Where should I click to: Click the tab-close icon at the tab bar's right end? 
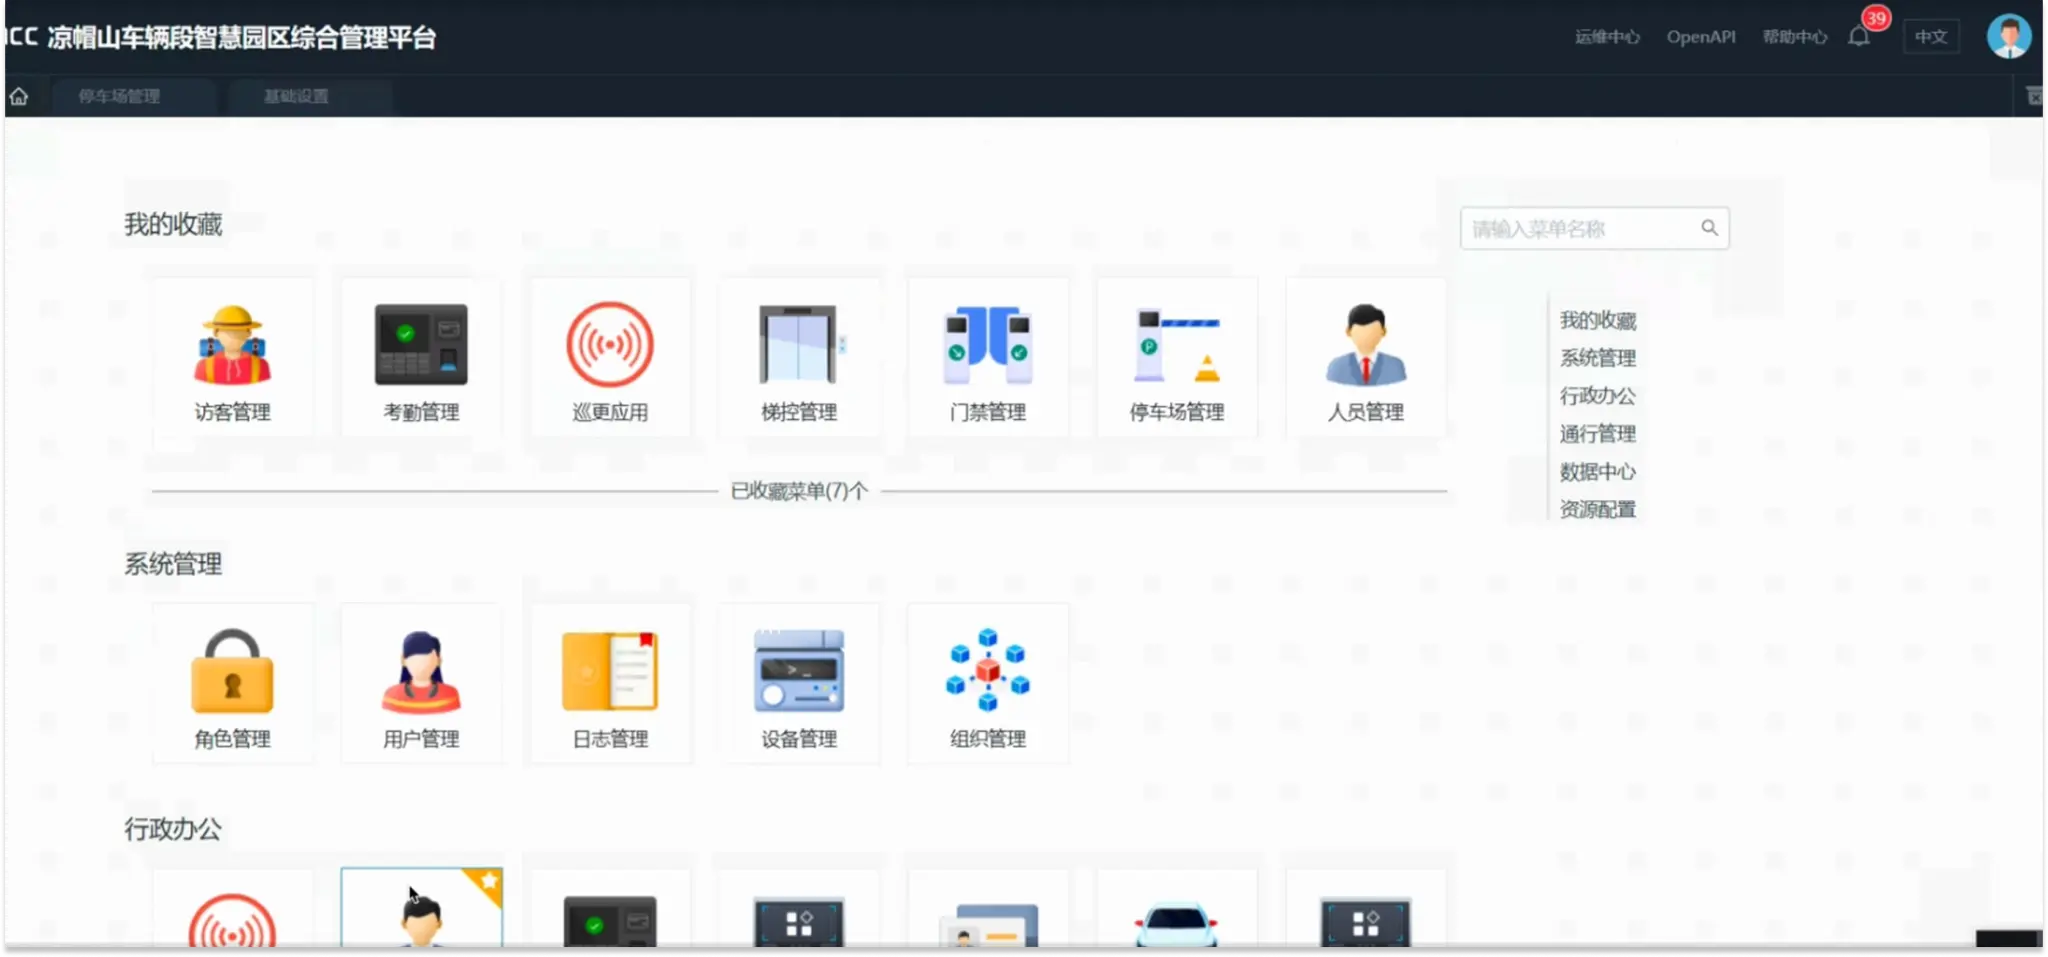[x=2033, y=96]
